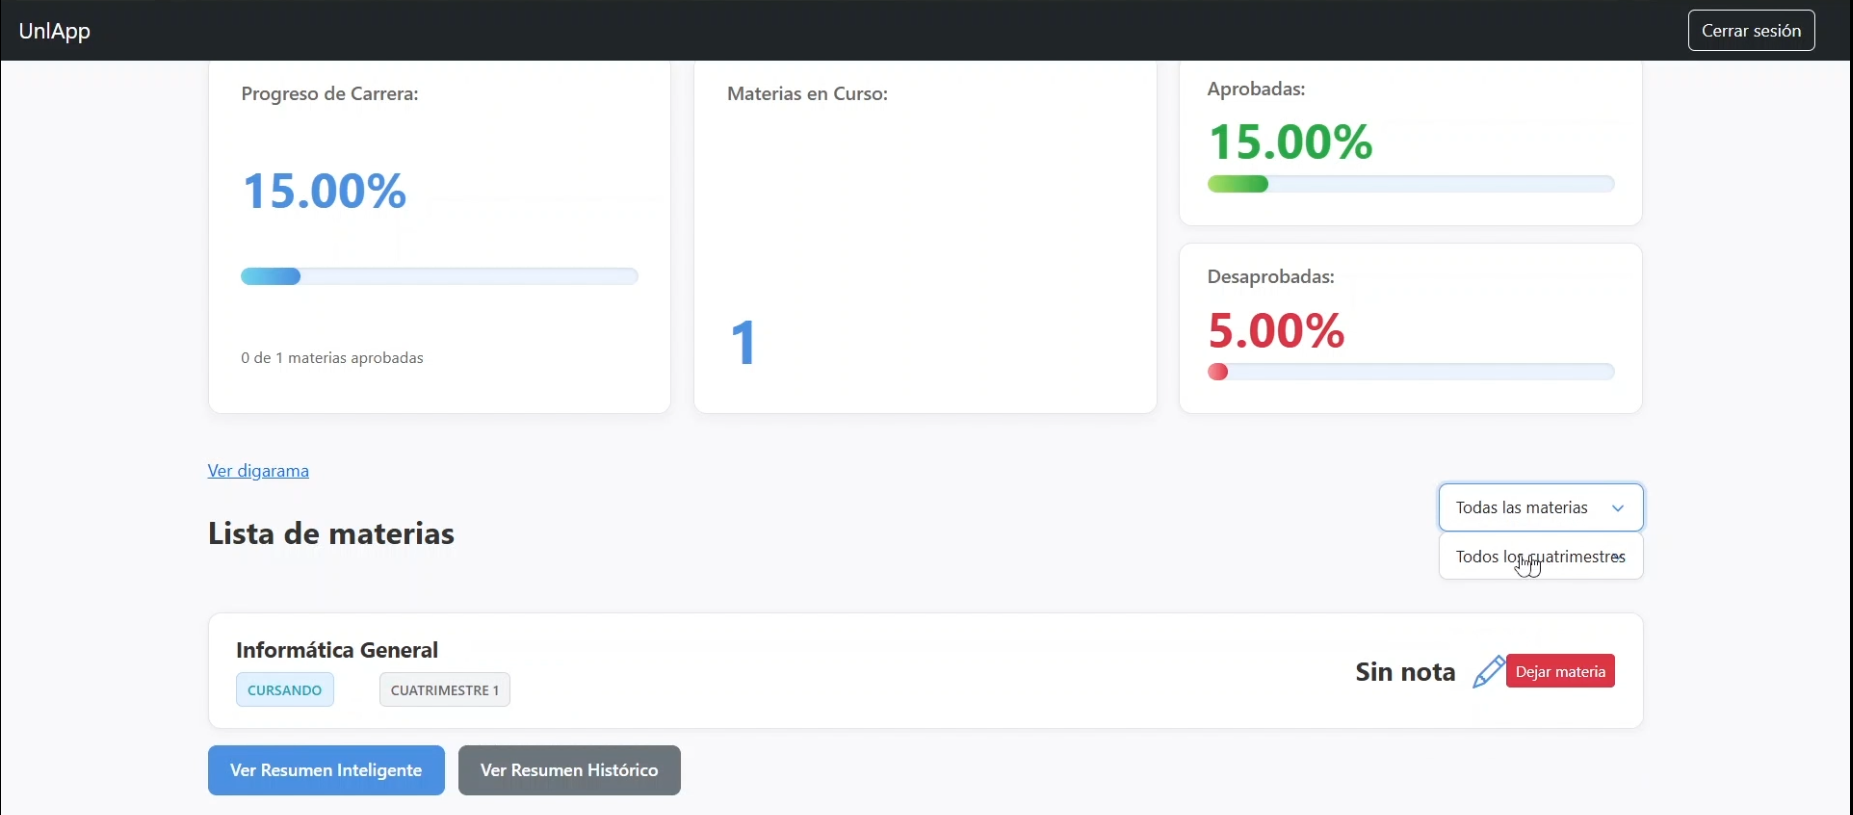
Task: Click the Lista de materias heading
Action: [x=331, y=534]
